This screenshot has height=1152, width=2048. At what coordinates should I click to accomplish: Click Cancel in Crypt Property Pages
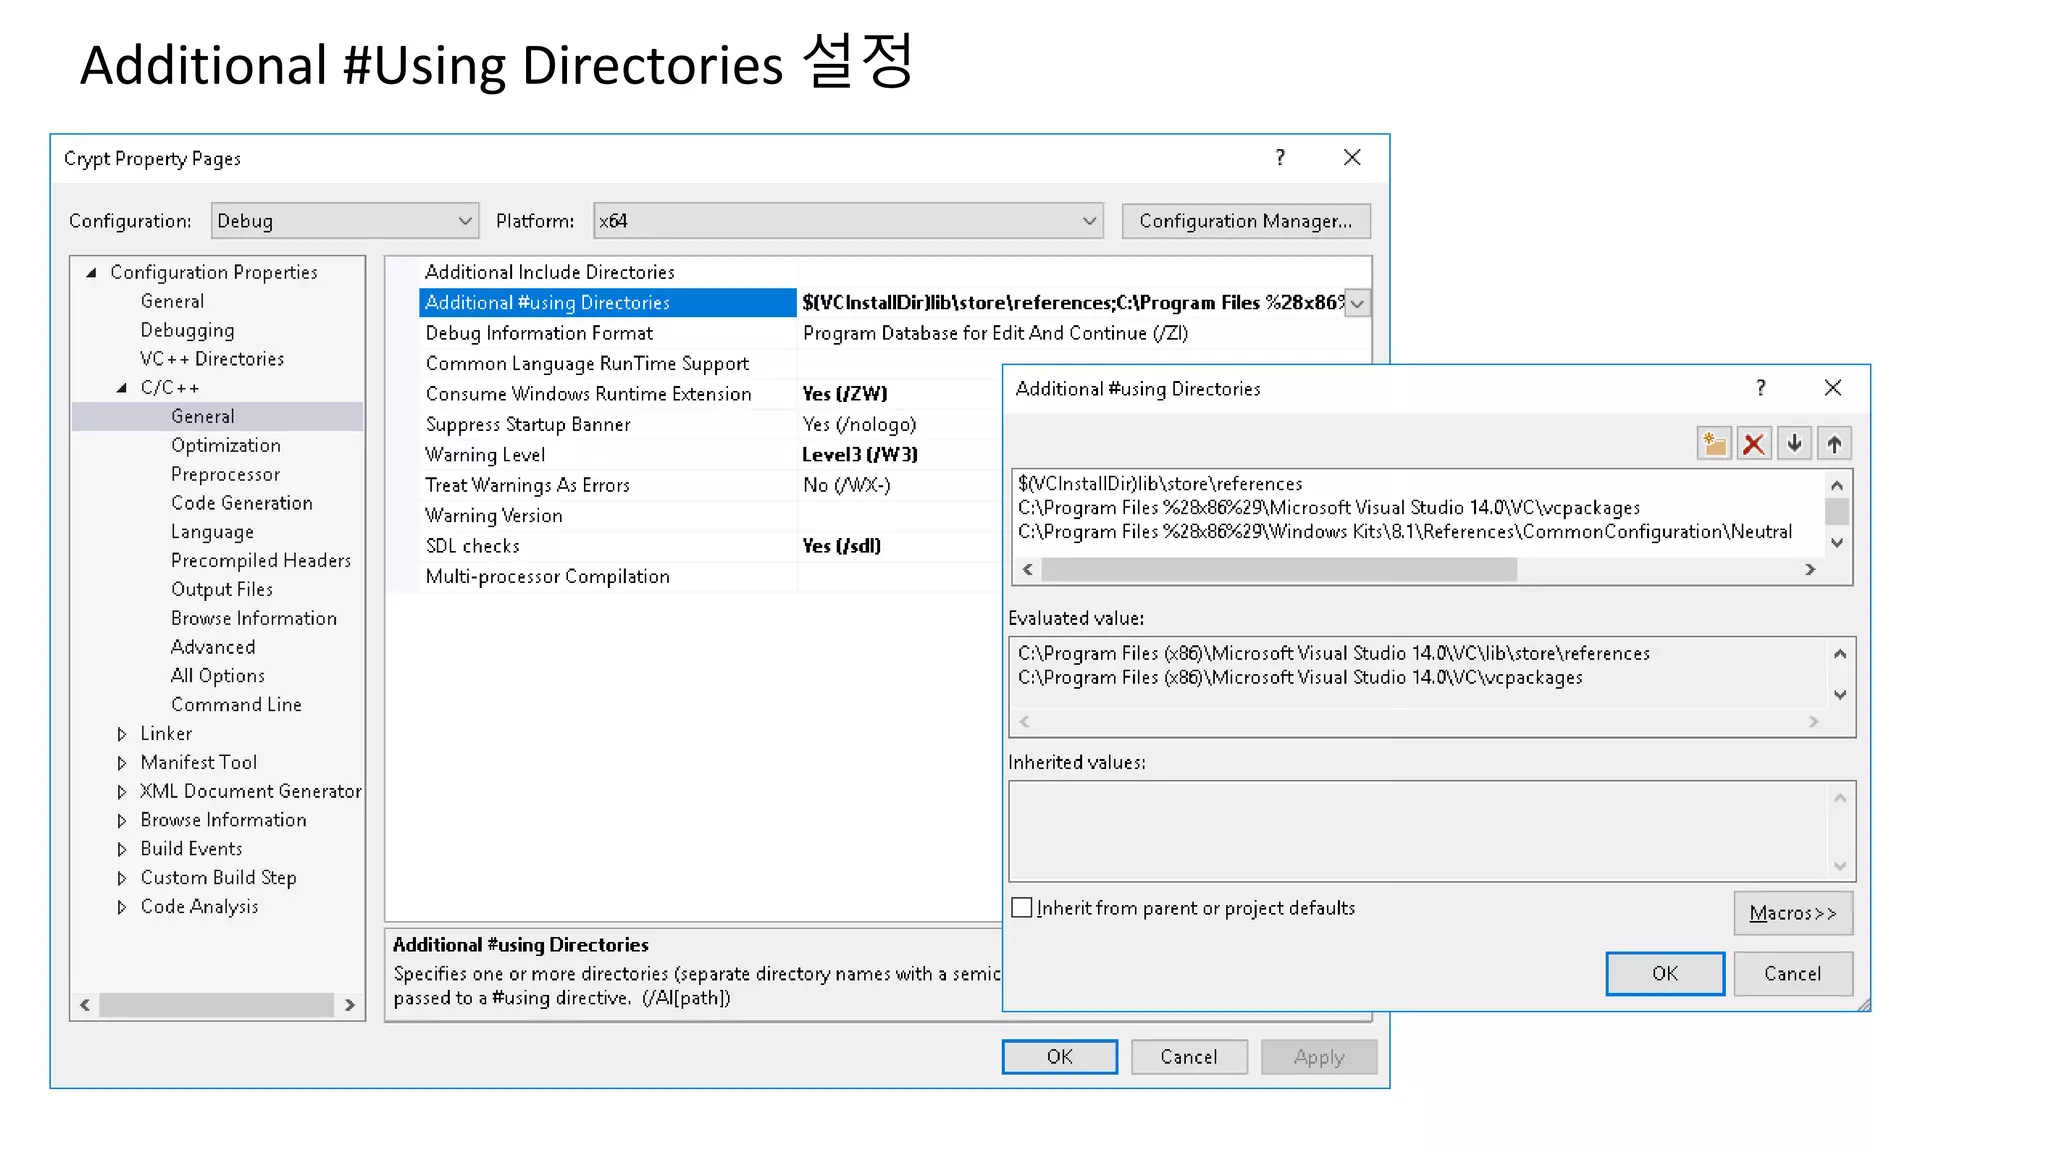(x=1189, y=1057)
